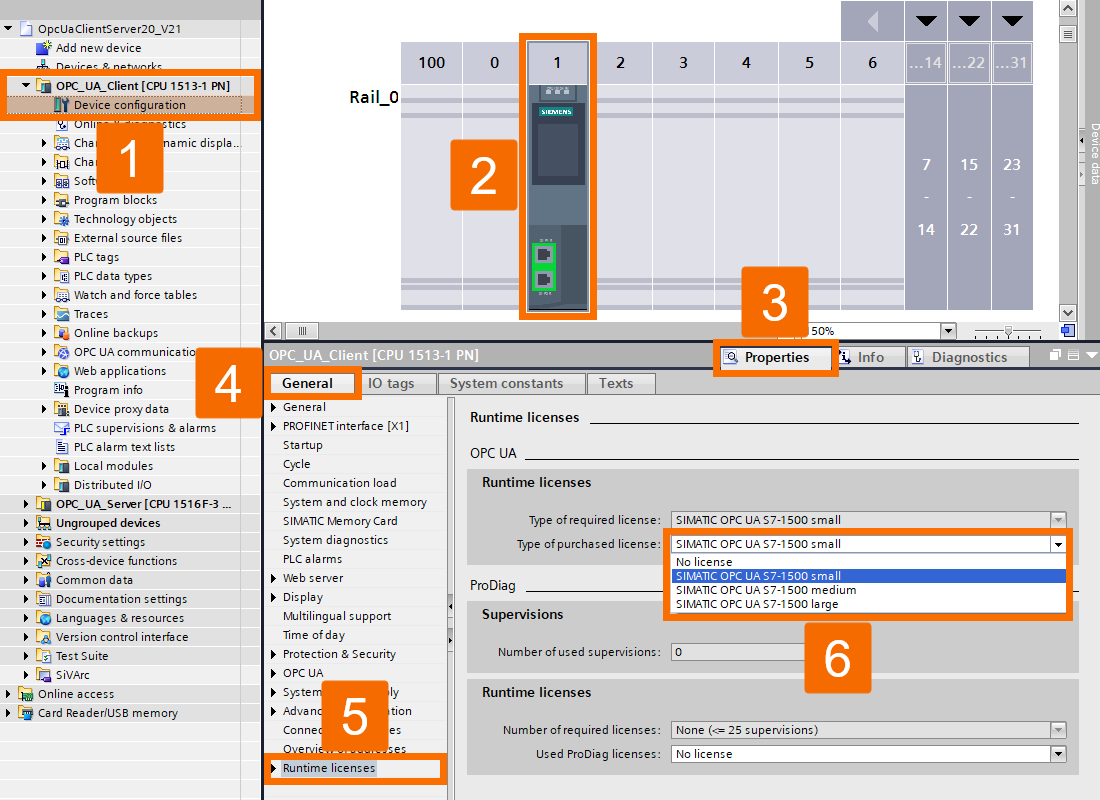The height and width of the screenshot is (800, 1100).
Task: Expand PROFINET interface [X1] properties section
Action: (274, 426)
